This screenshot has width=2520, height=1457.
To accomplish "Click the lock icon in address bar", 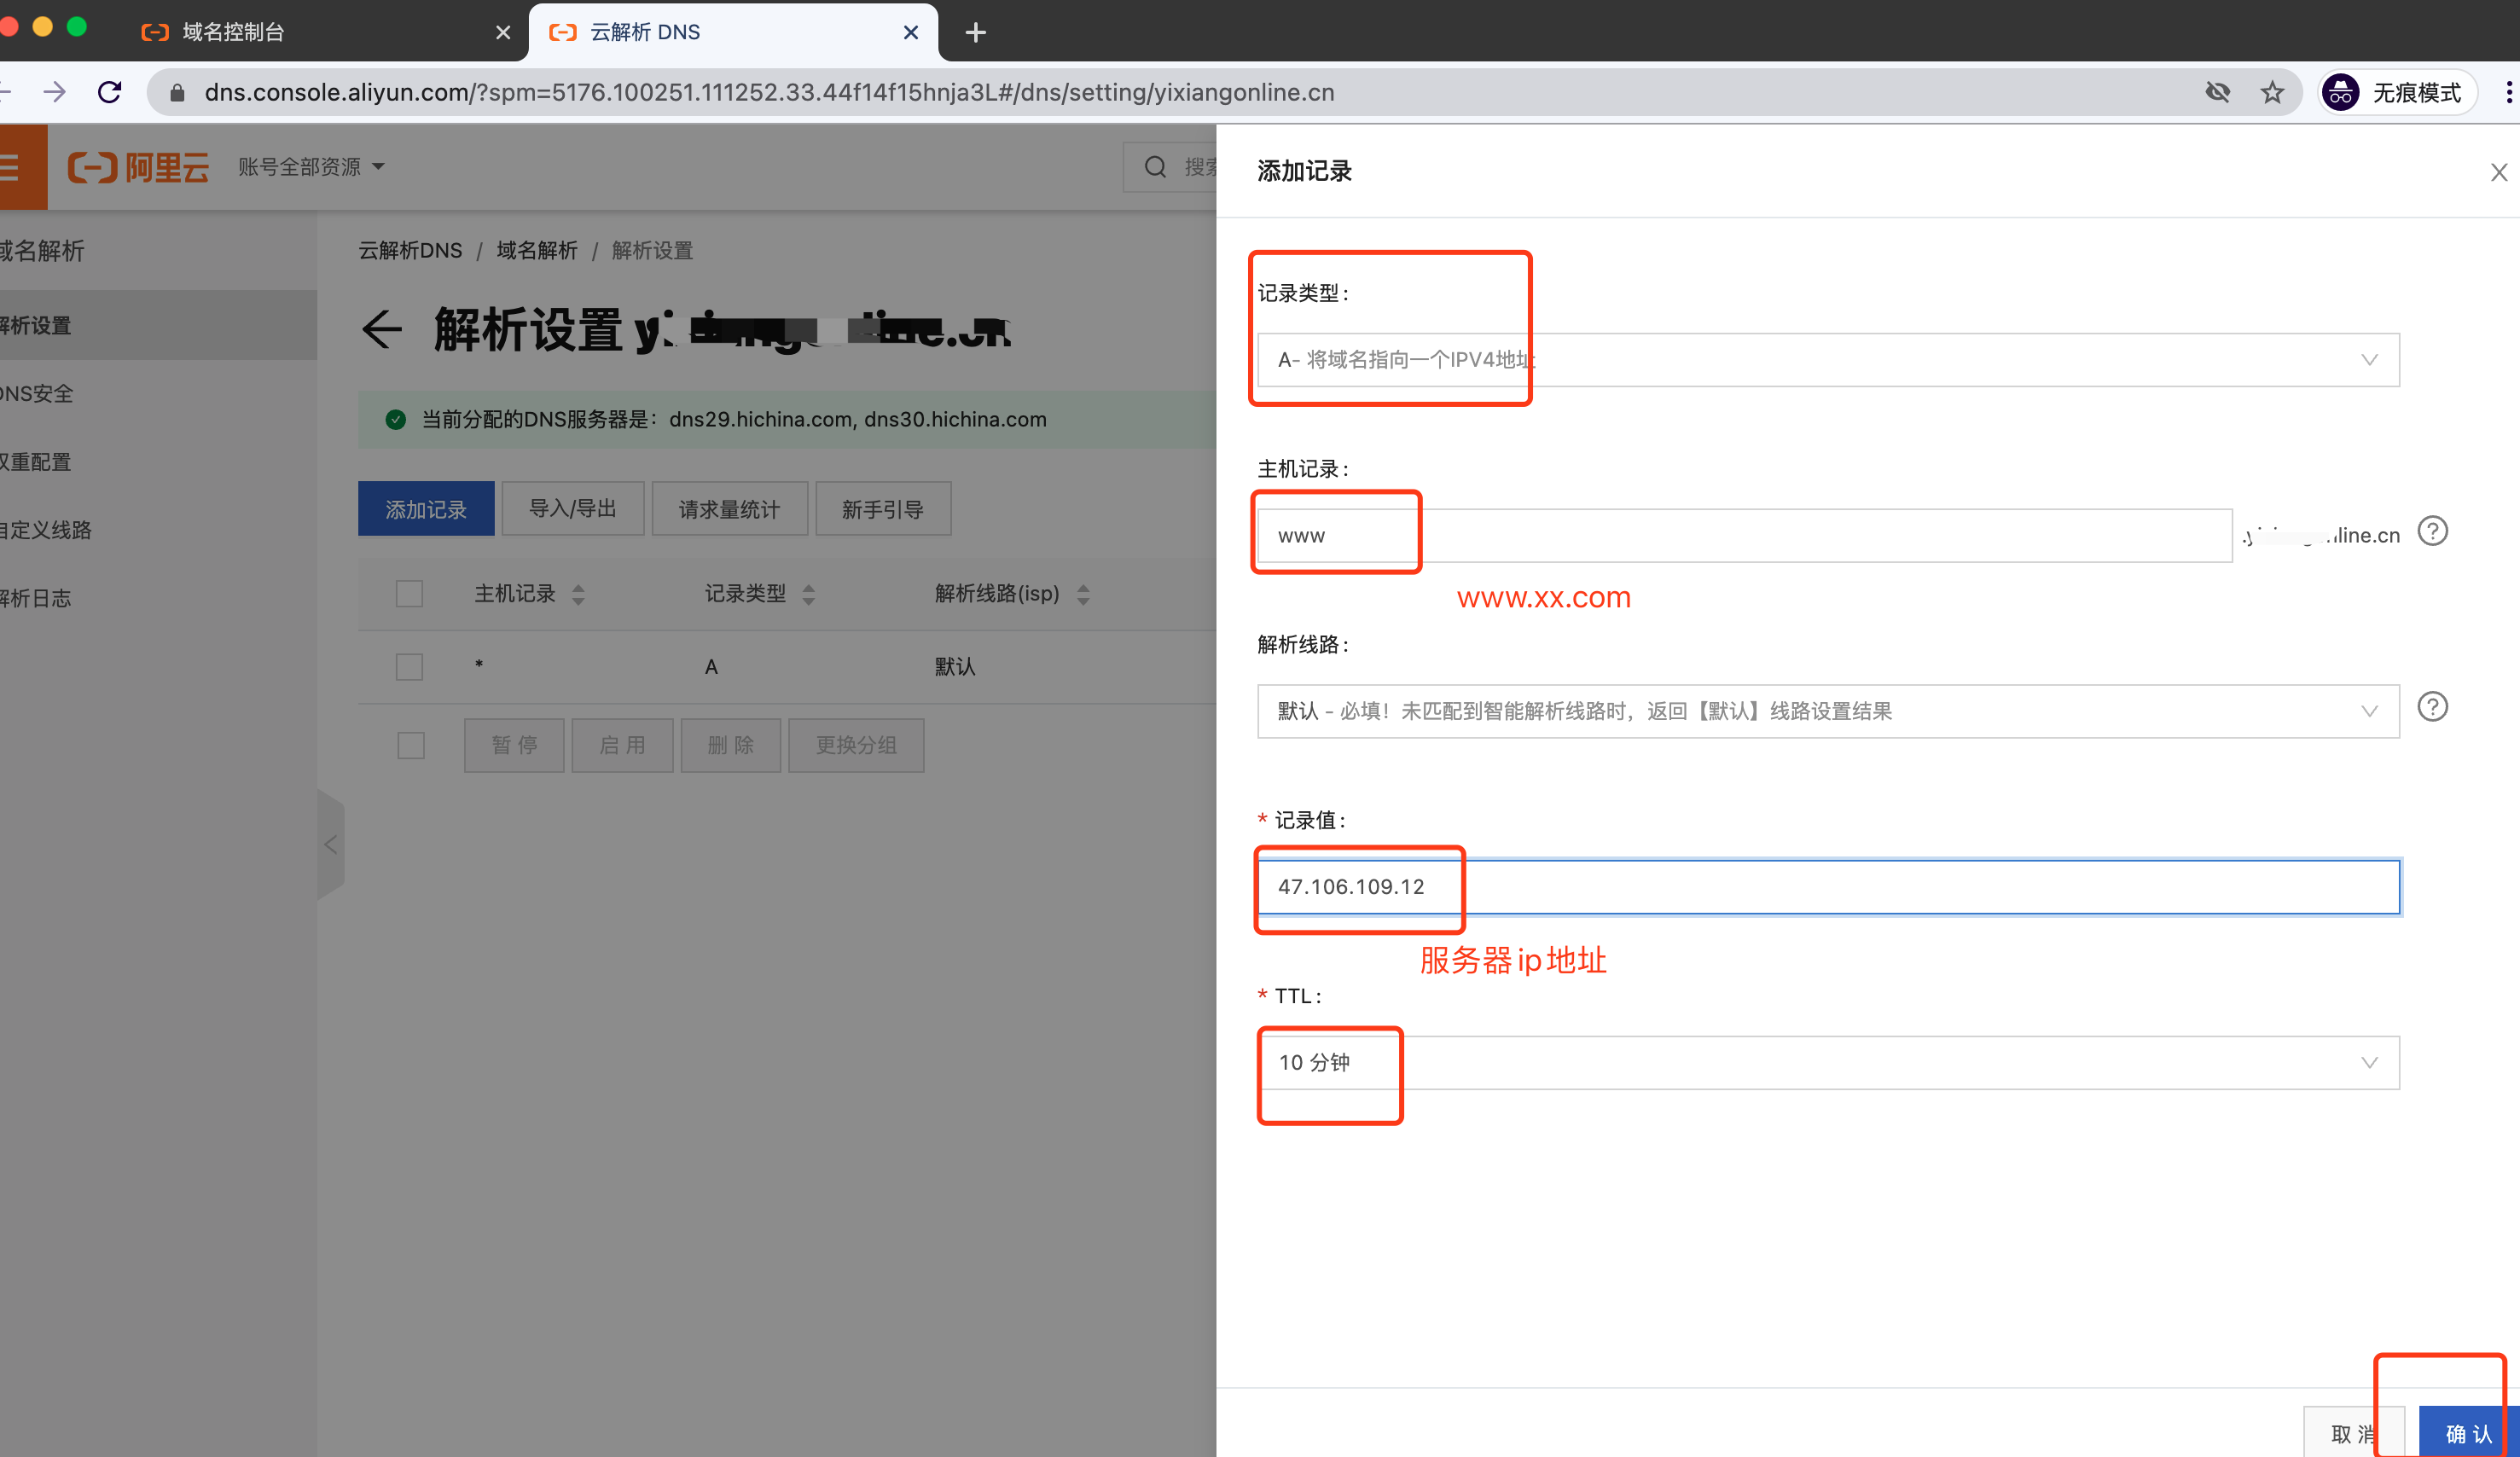I will (177, 92).
